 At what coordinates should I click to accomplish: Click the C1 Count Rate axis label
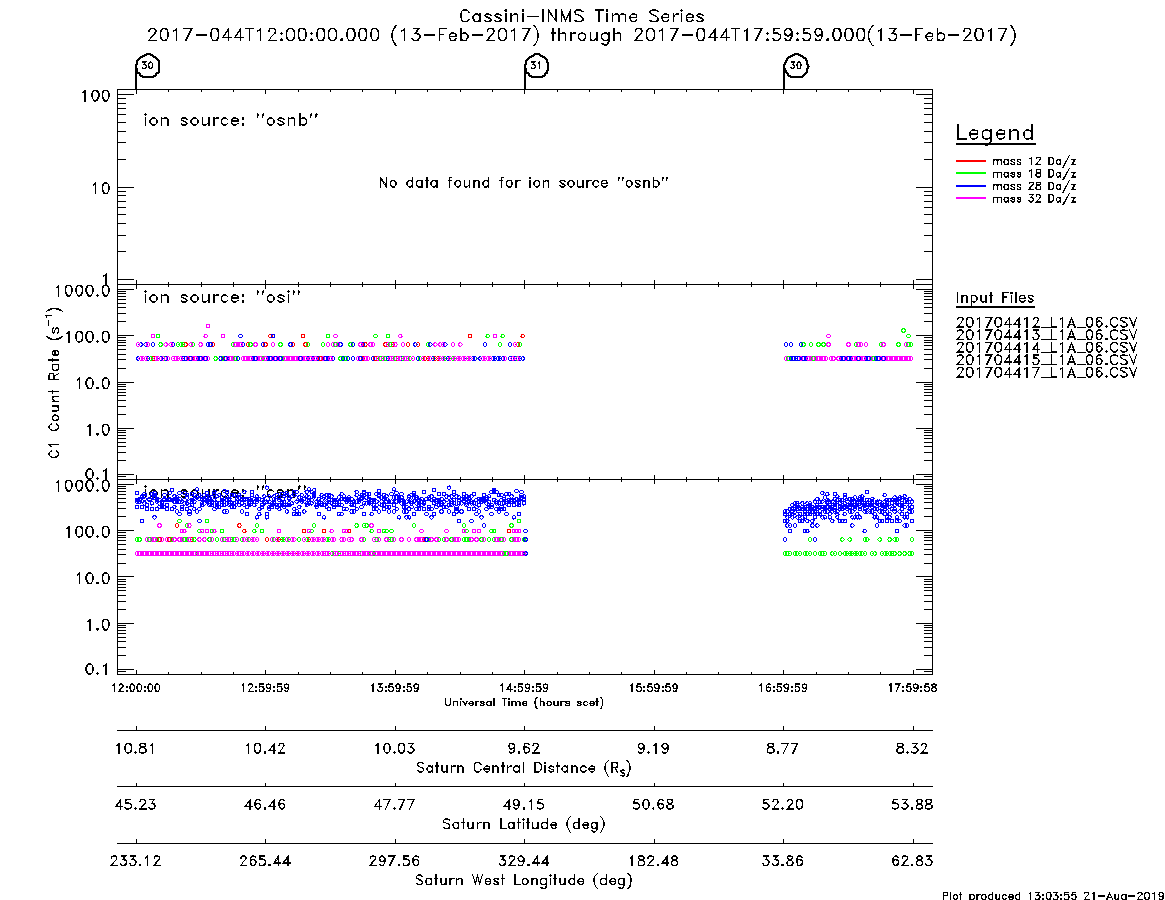54,383
